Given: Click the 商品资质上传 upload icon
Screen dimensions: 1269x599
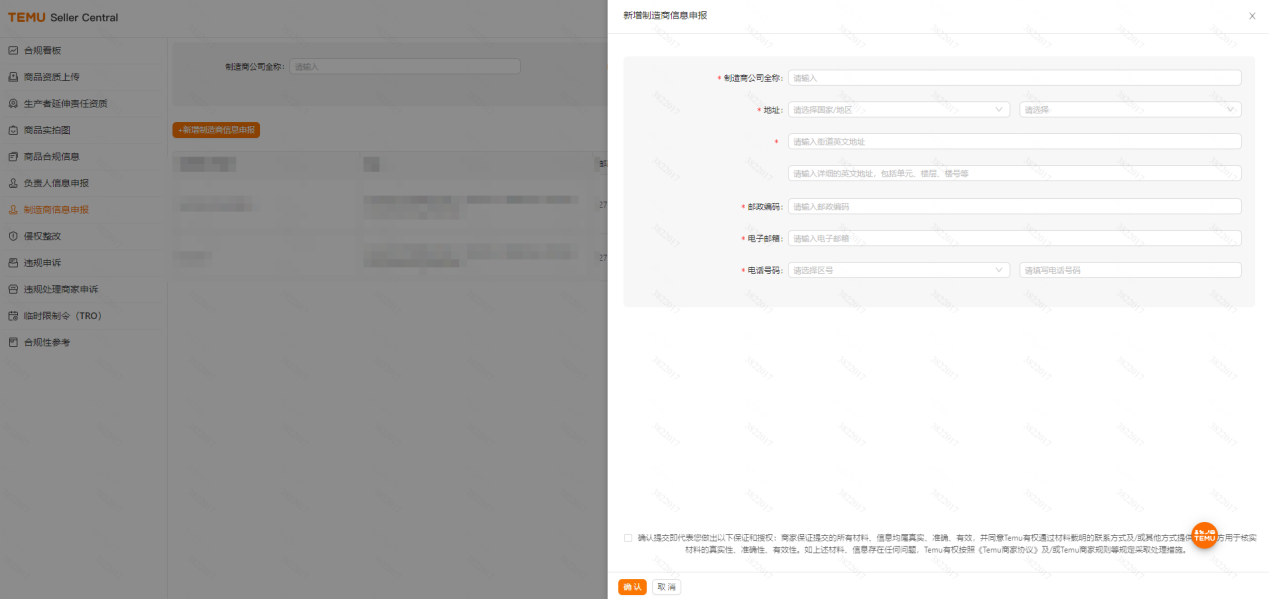Looking at the screenshot, I should 13,75.
